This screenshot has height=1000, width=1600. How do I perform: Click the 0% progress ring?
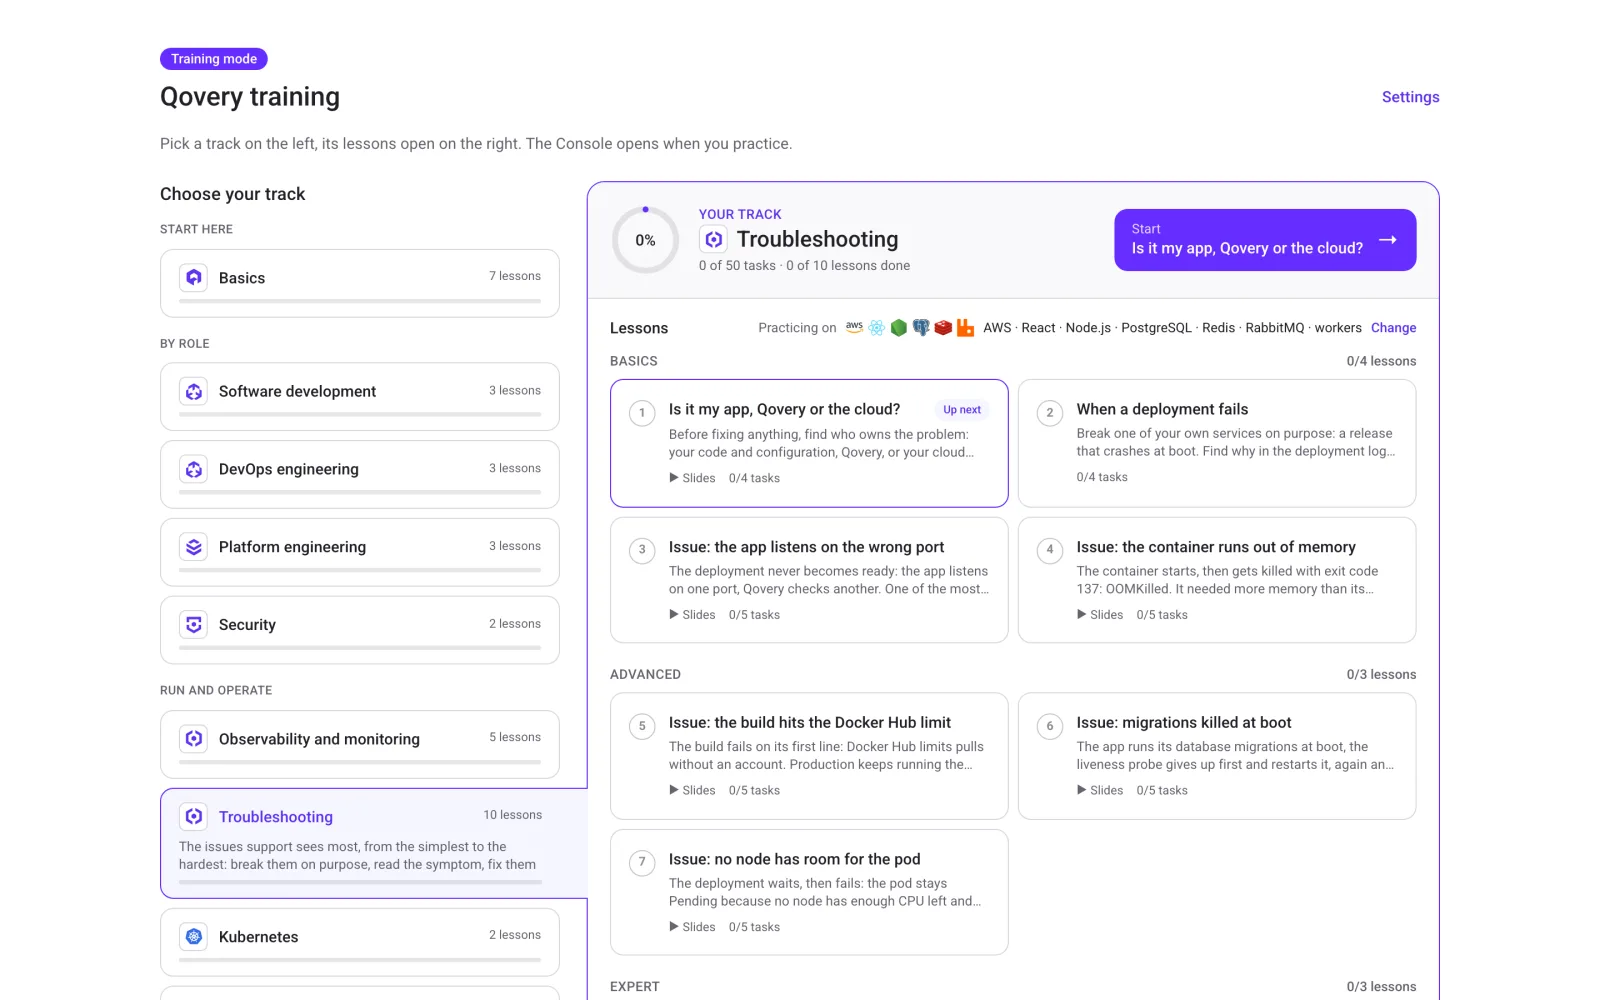(645, 240)
